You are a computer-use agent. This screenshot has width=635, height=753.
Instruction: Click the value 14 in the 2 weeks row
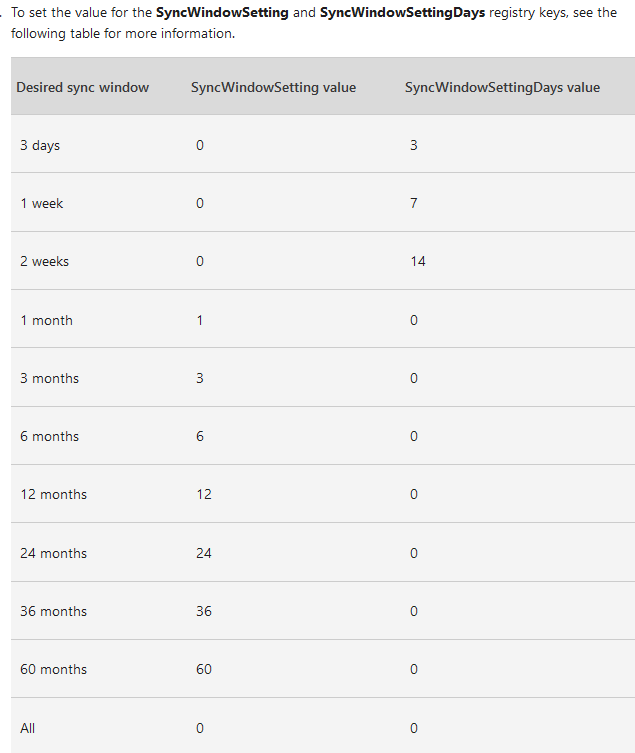click(x=417, y=261)
